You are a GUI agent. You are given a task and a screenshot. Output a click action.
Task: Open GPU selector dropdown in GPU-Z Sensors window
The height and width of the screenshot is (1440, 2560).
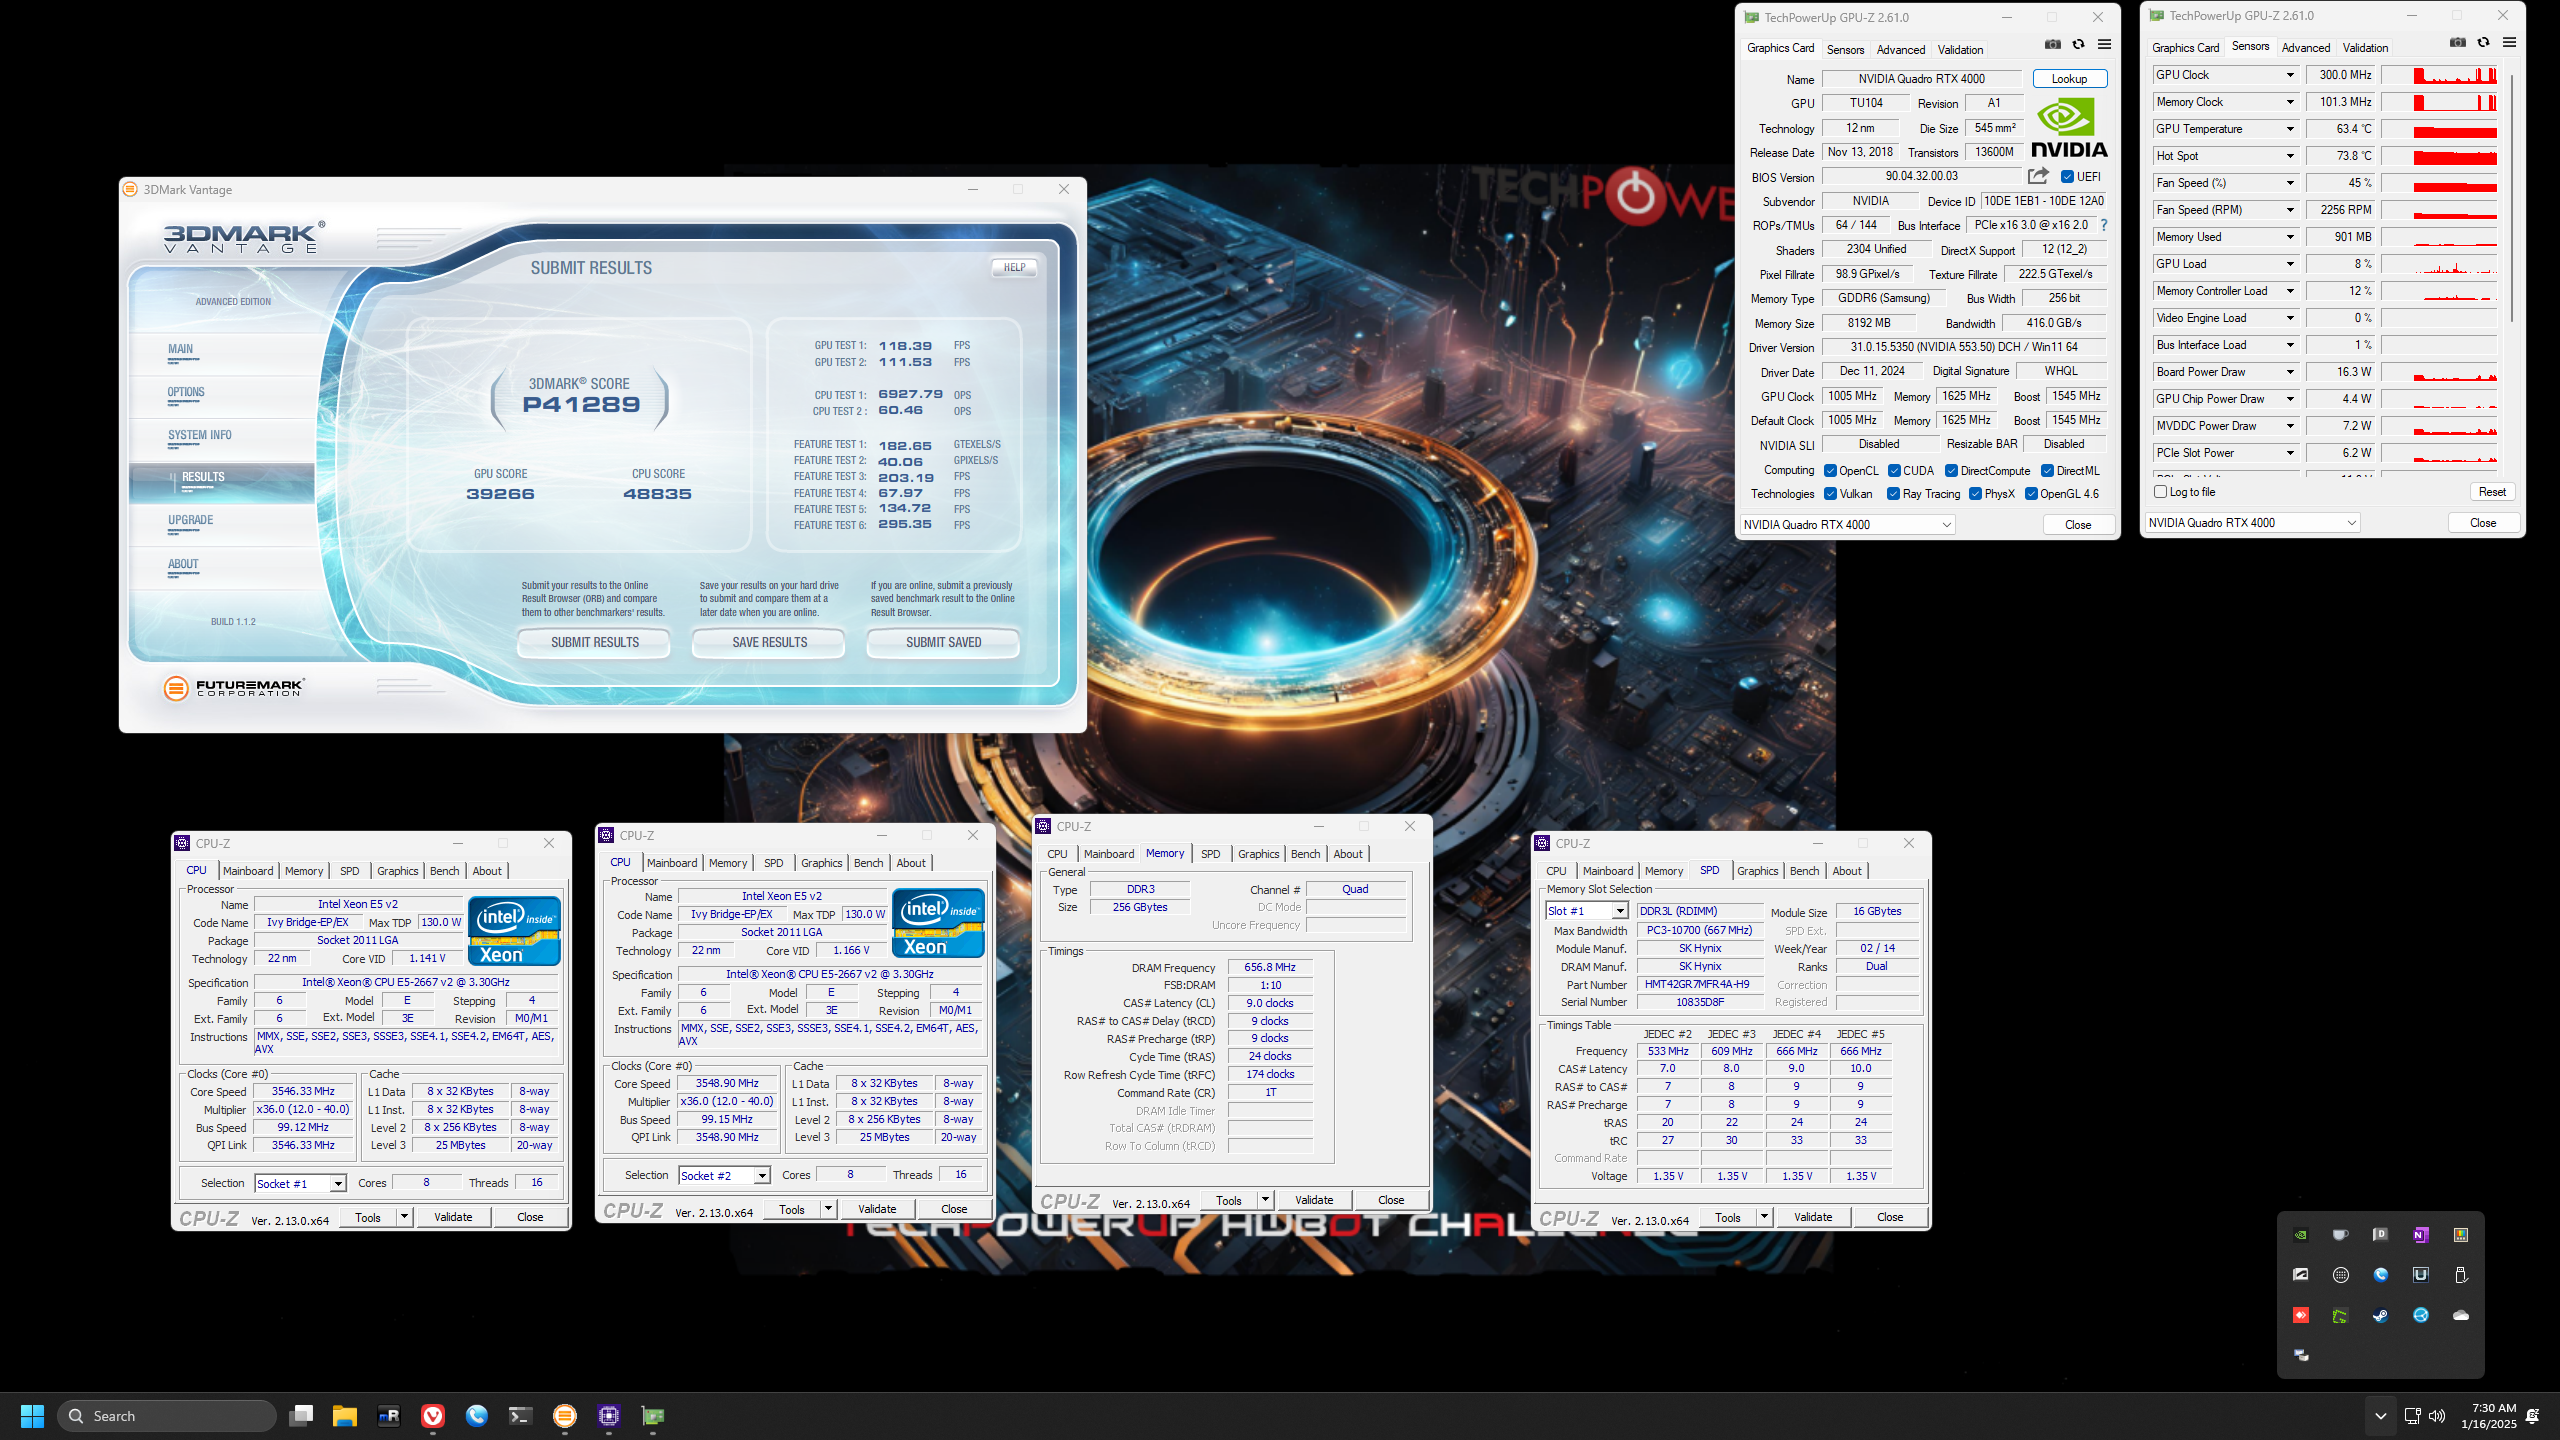coord(2252,523)
